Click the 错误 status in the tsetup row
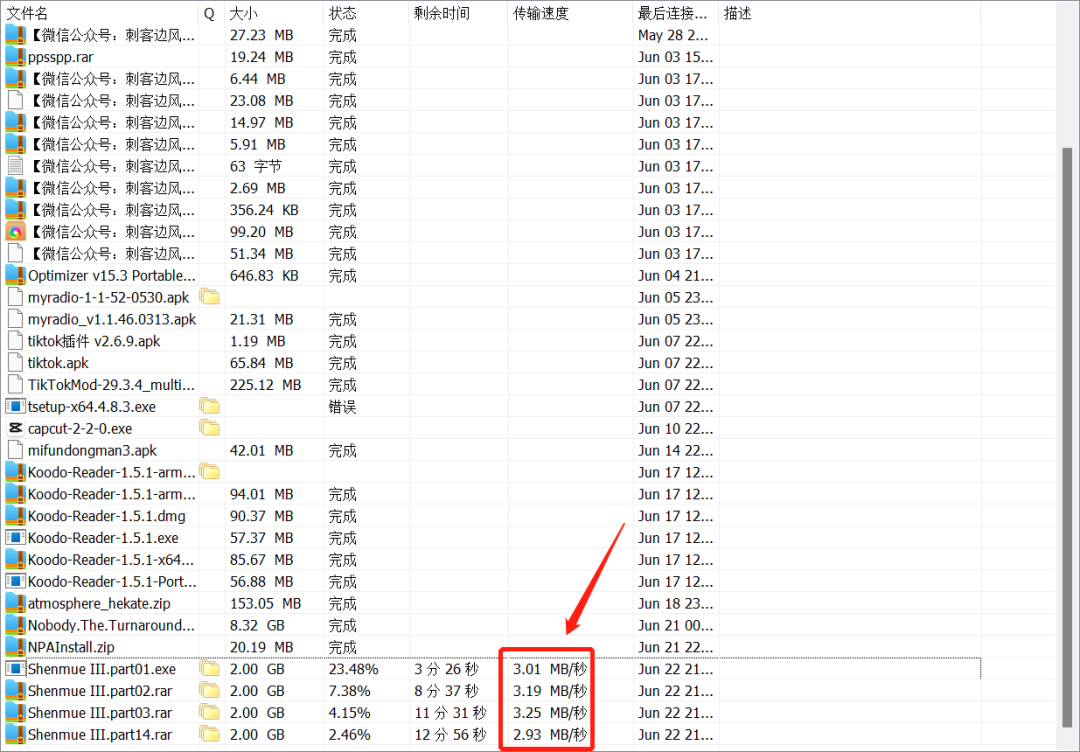The height and width of the screenshot is (752, 1080). click(x=342, y=407)
